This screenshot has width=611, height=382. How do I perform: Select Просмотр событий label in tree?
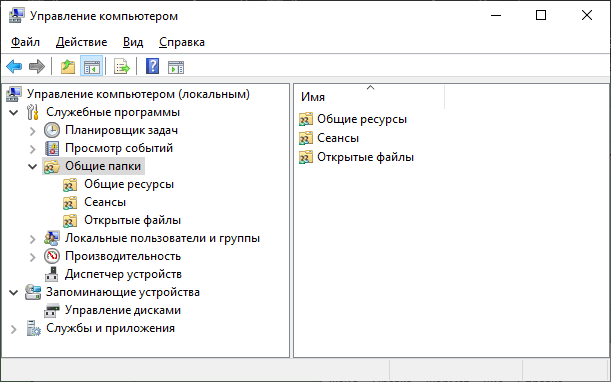coord(119,148)
